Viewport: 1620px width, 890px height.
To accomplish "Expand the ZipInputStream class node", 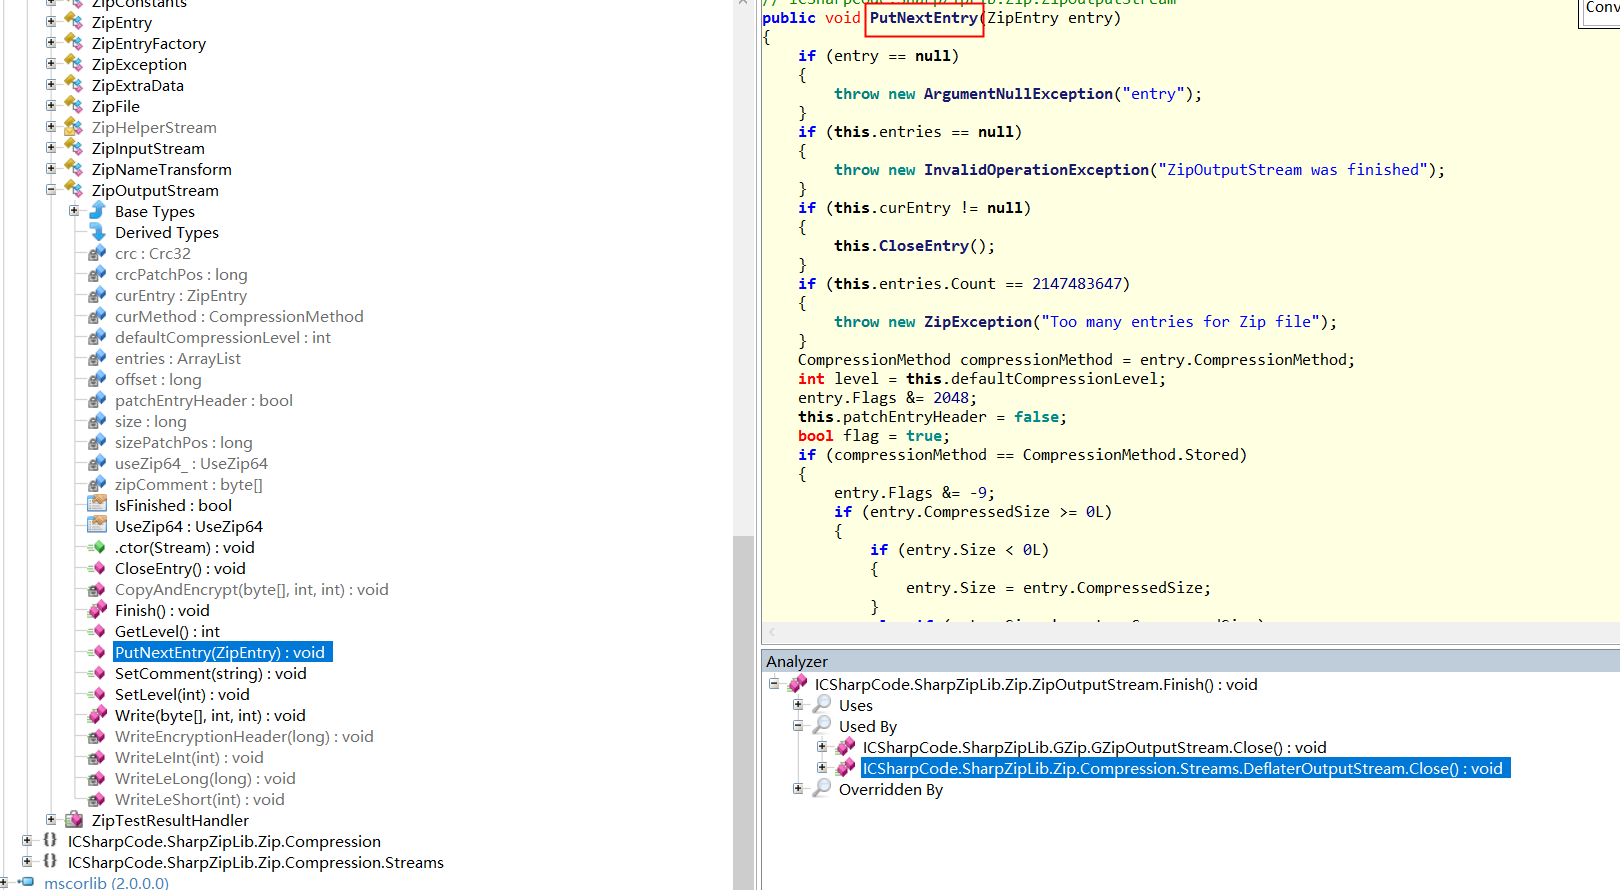I will pyautogui.click(x=51, y=148).
